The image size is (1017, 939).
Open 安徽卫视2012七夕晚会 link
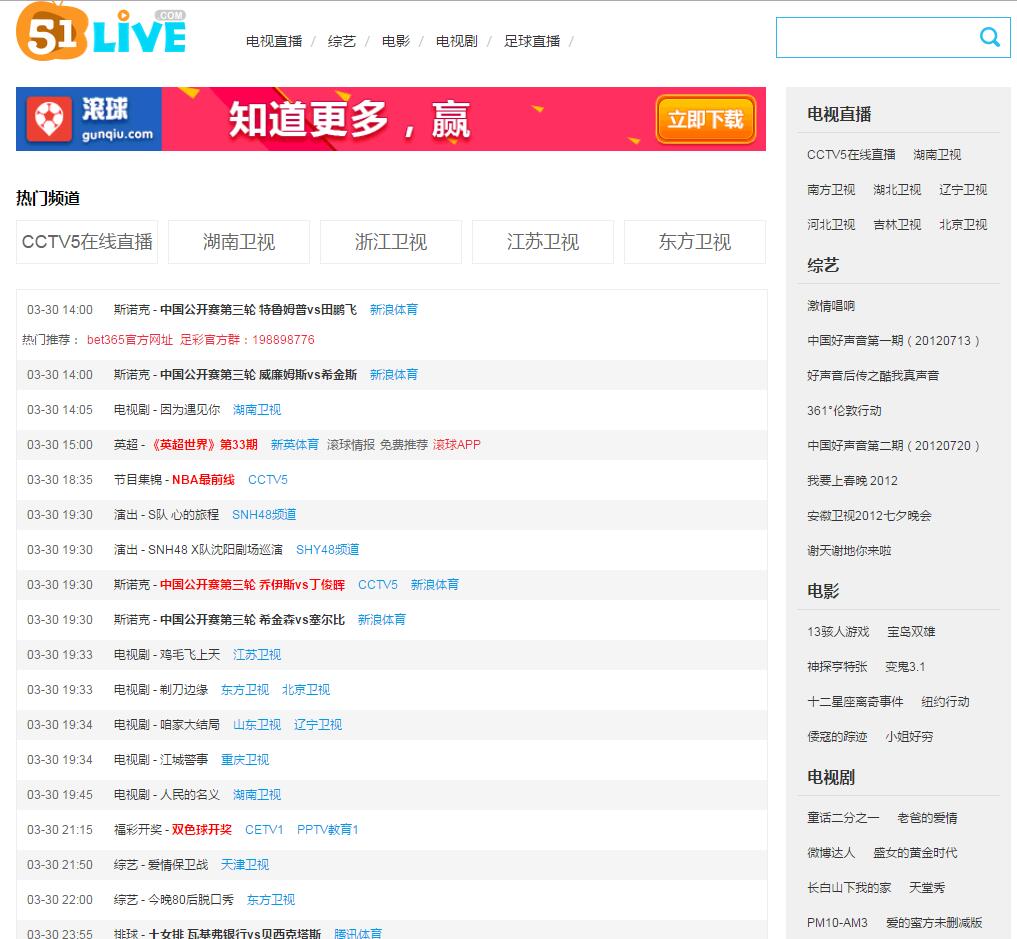tap(869, 516)
